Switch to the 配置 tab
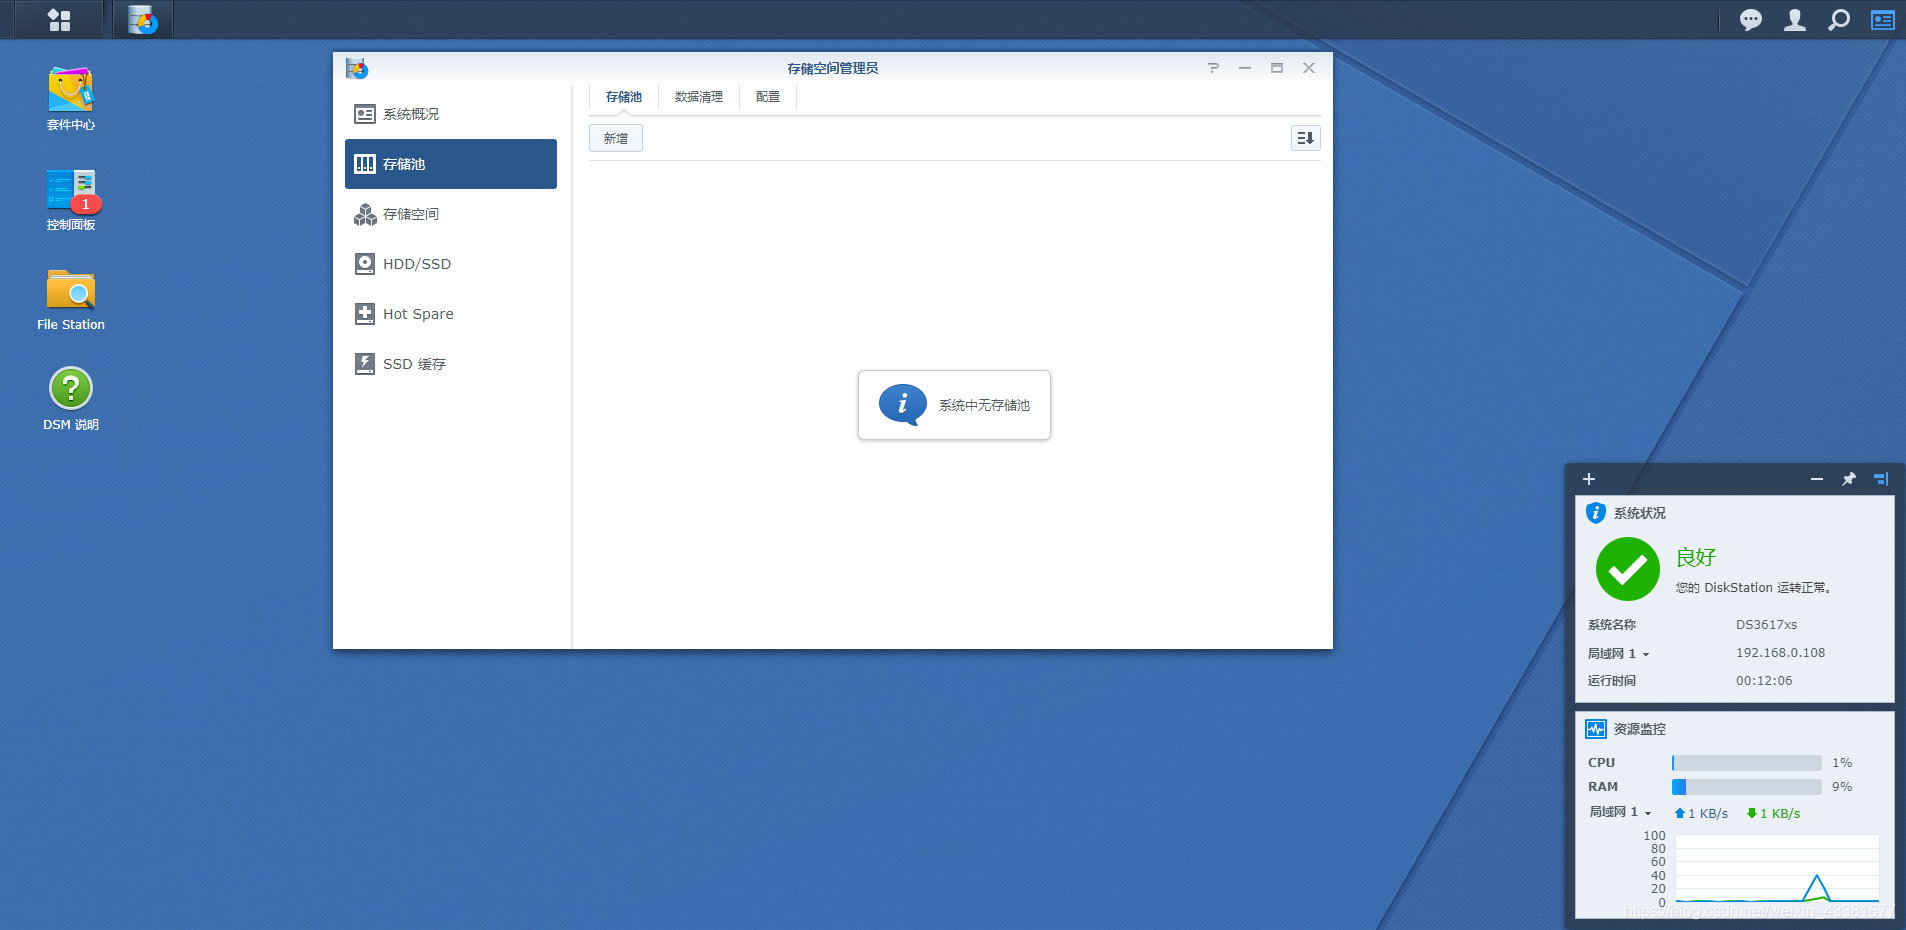Image resolution: width=1906 pixels, height=930 pixels. [768, 97]
